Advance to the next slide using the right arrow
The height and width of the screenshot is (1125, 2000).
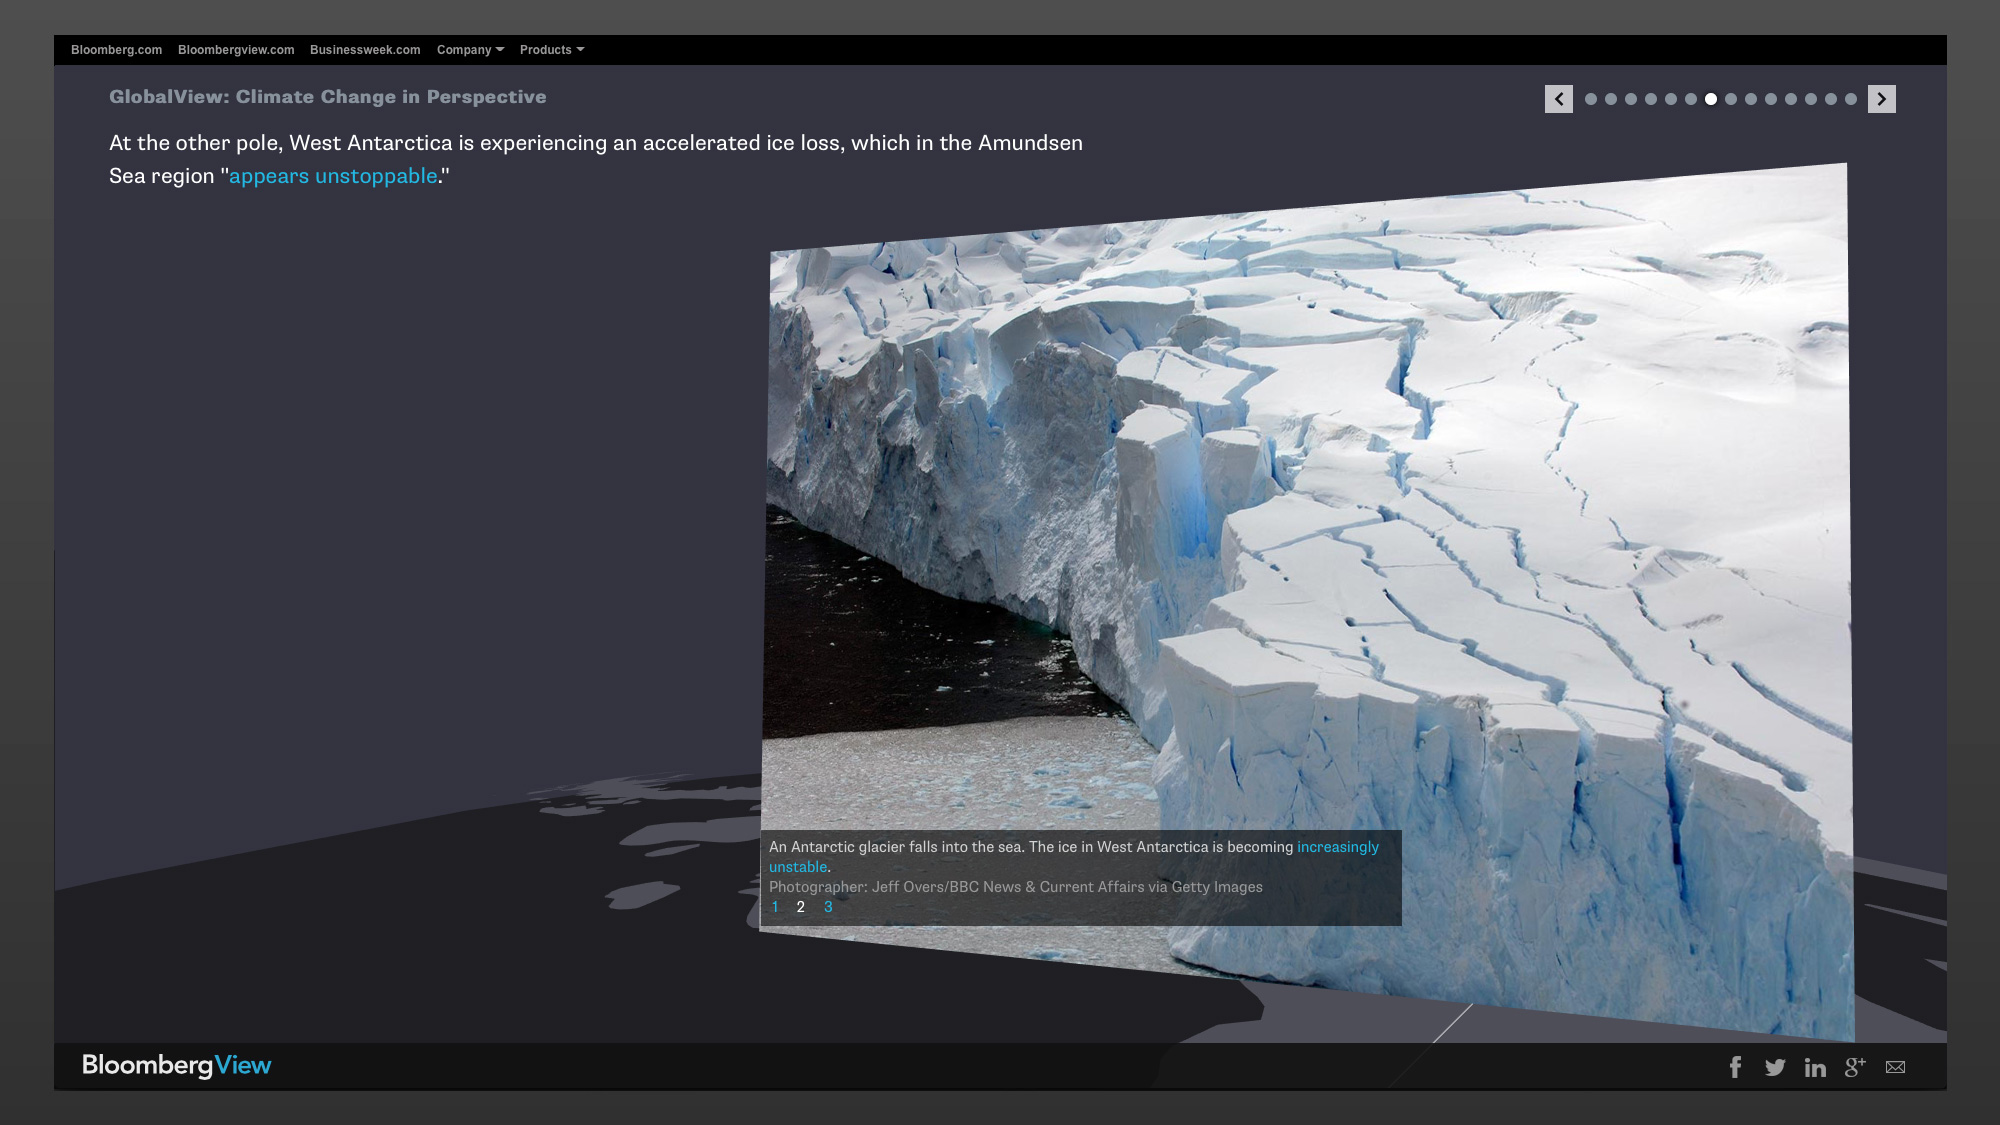(1881, 99)
